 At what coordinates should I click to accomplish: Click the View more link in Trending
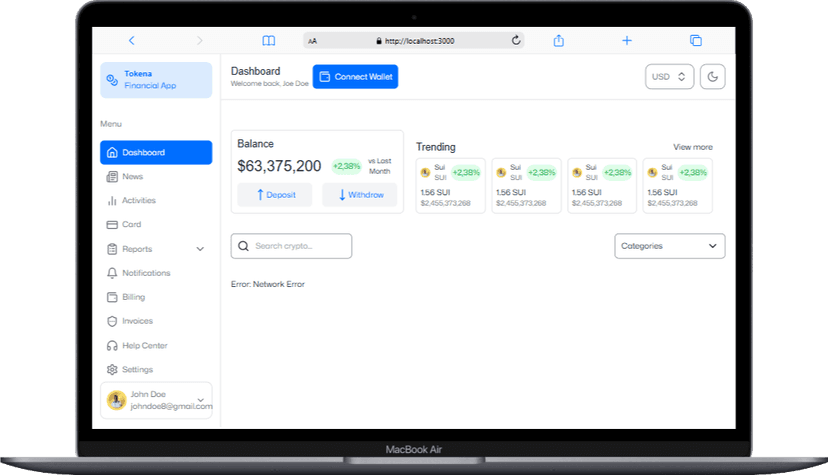click(x=693, y=147)
